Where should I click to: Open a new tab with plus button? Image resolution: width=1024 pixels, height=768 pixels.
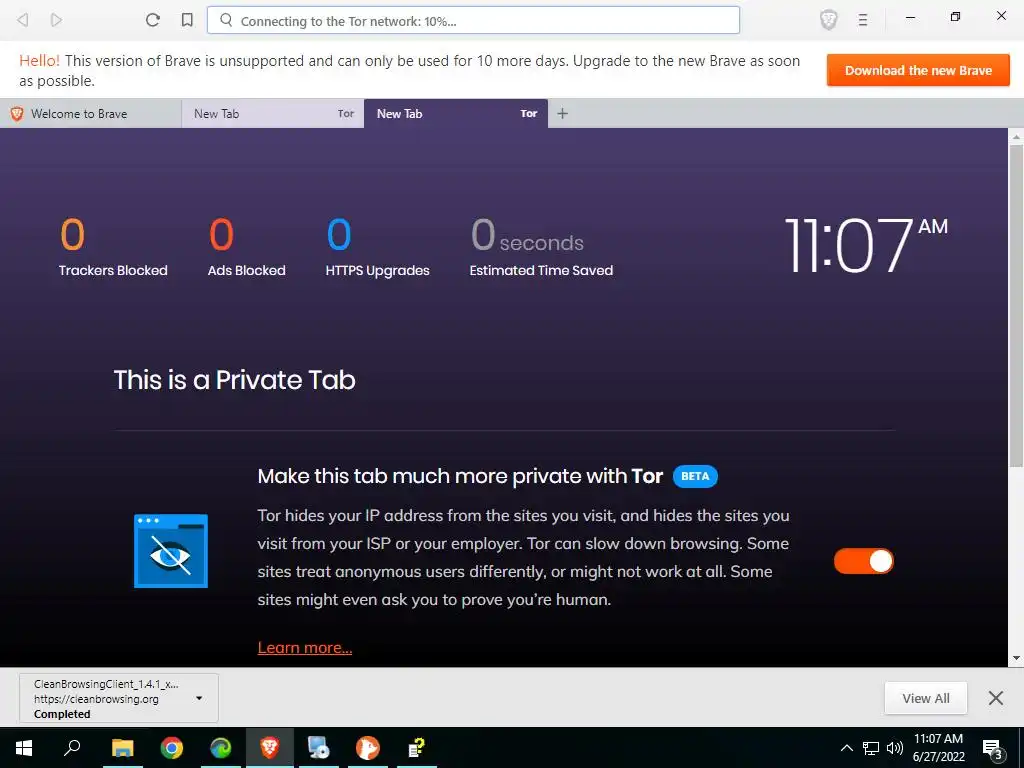(562, 114)
